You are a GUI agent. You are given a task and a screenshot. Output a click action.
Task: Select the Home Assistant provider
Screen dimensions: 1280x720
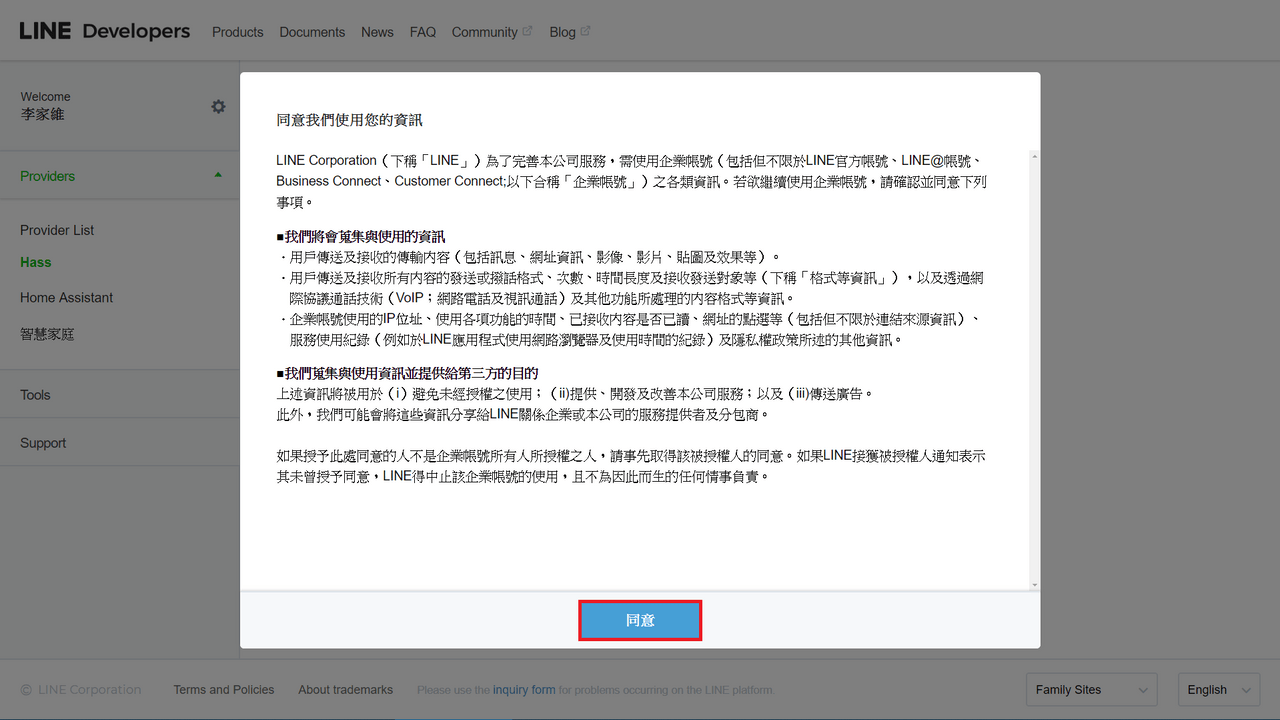66,297
